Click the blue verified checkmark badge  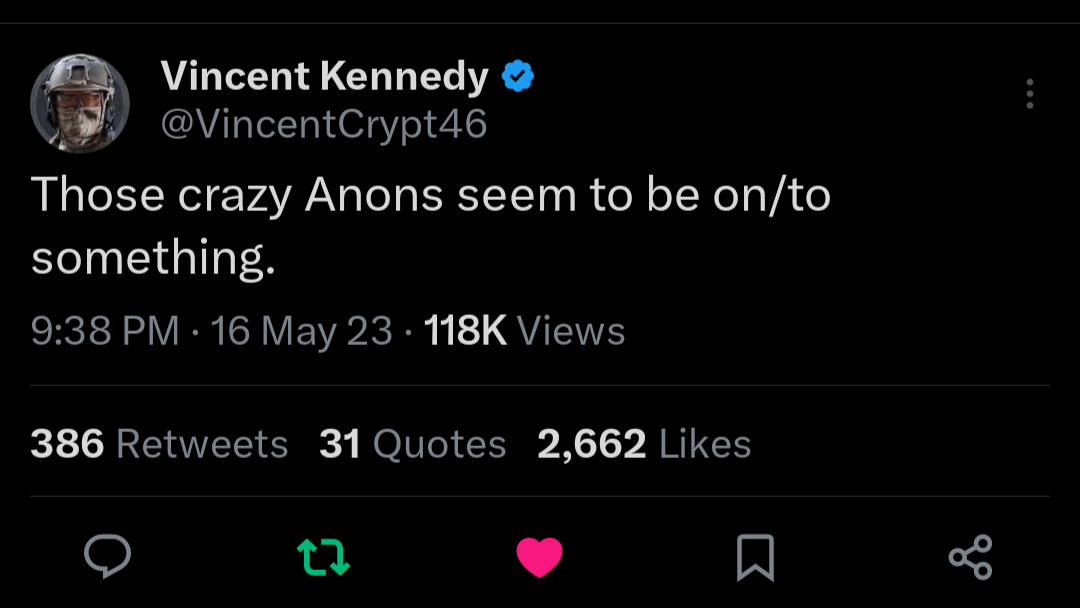[517, 76]
